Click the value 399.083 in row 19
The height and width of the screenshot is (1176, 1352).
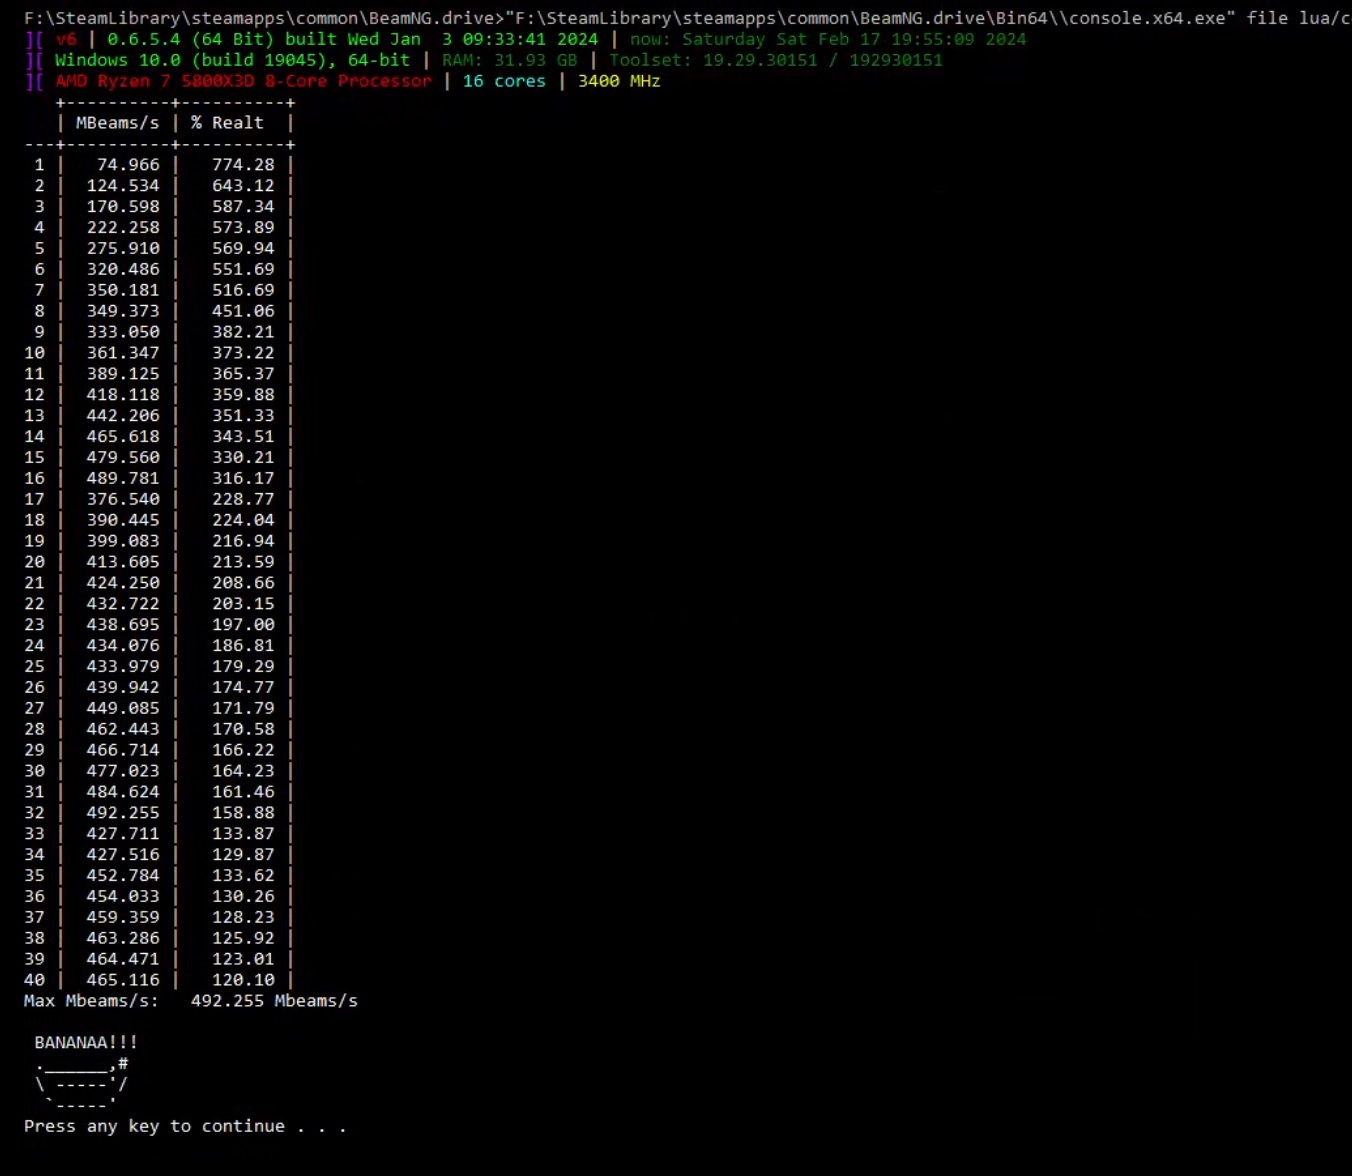pyautogui.click(x=123, y=542)
